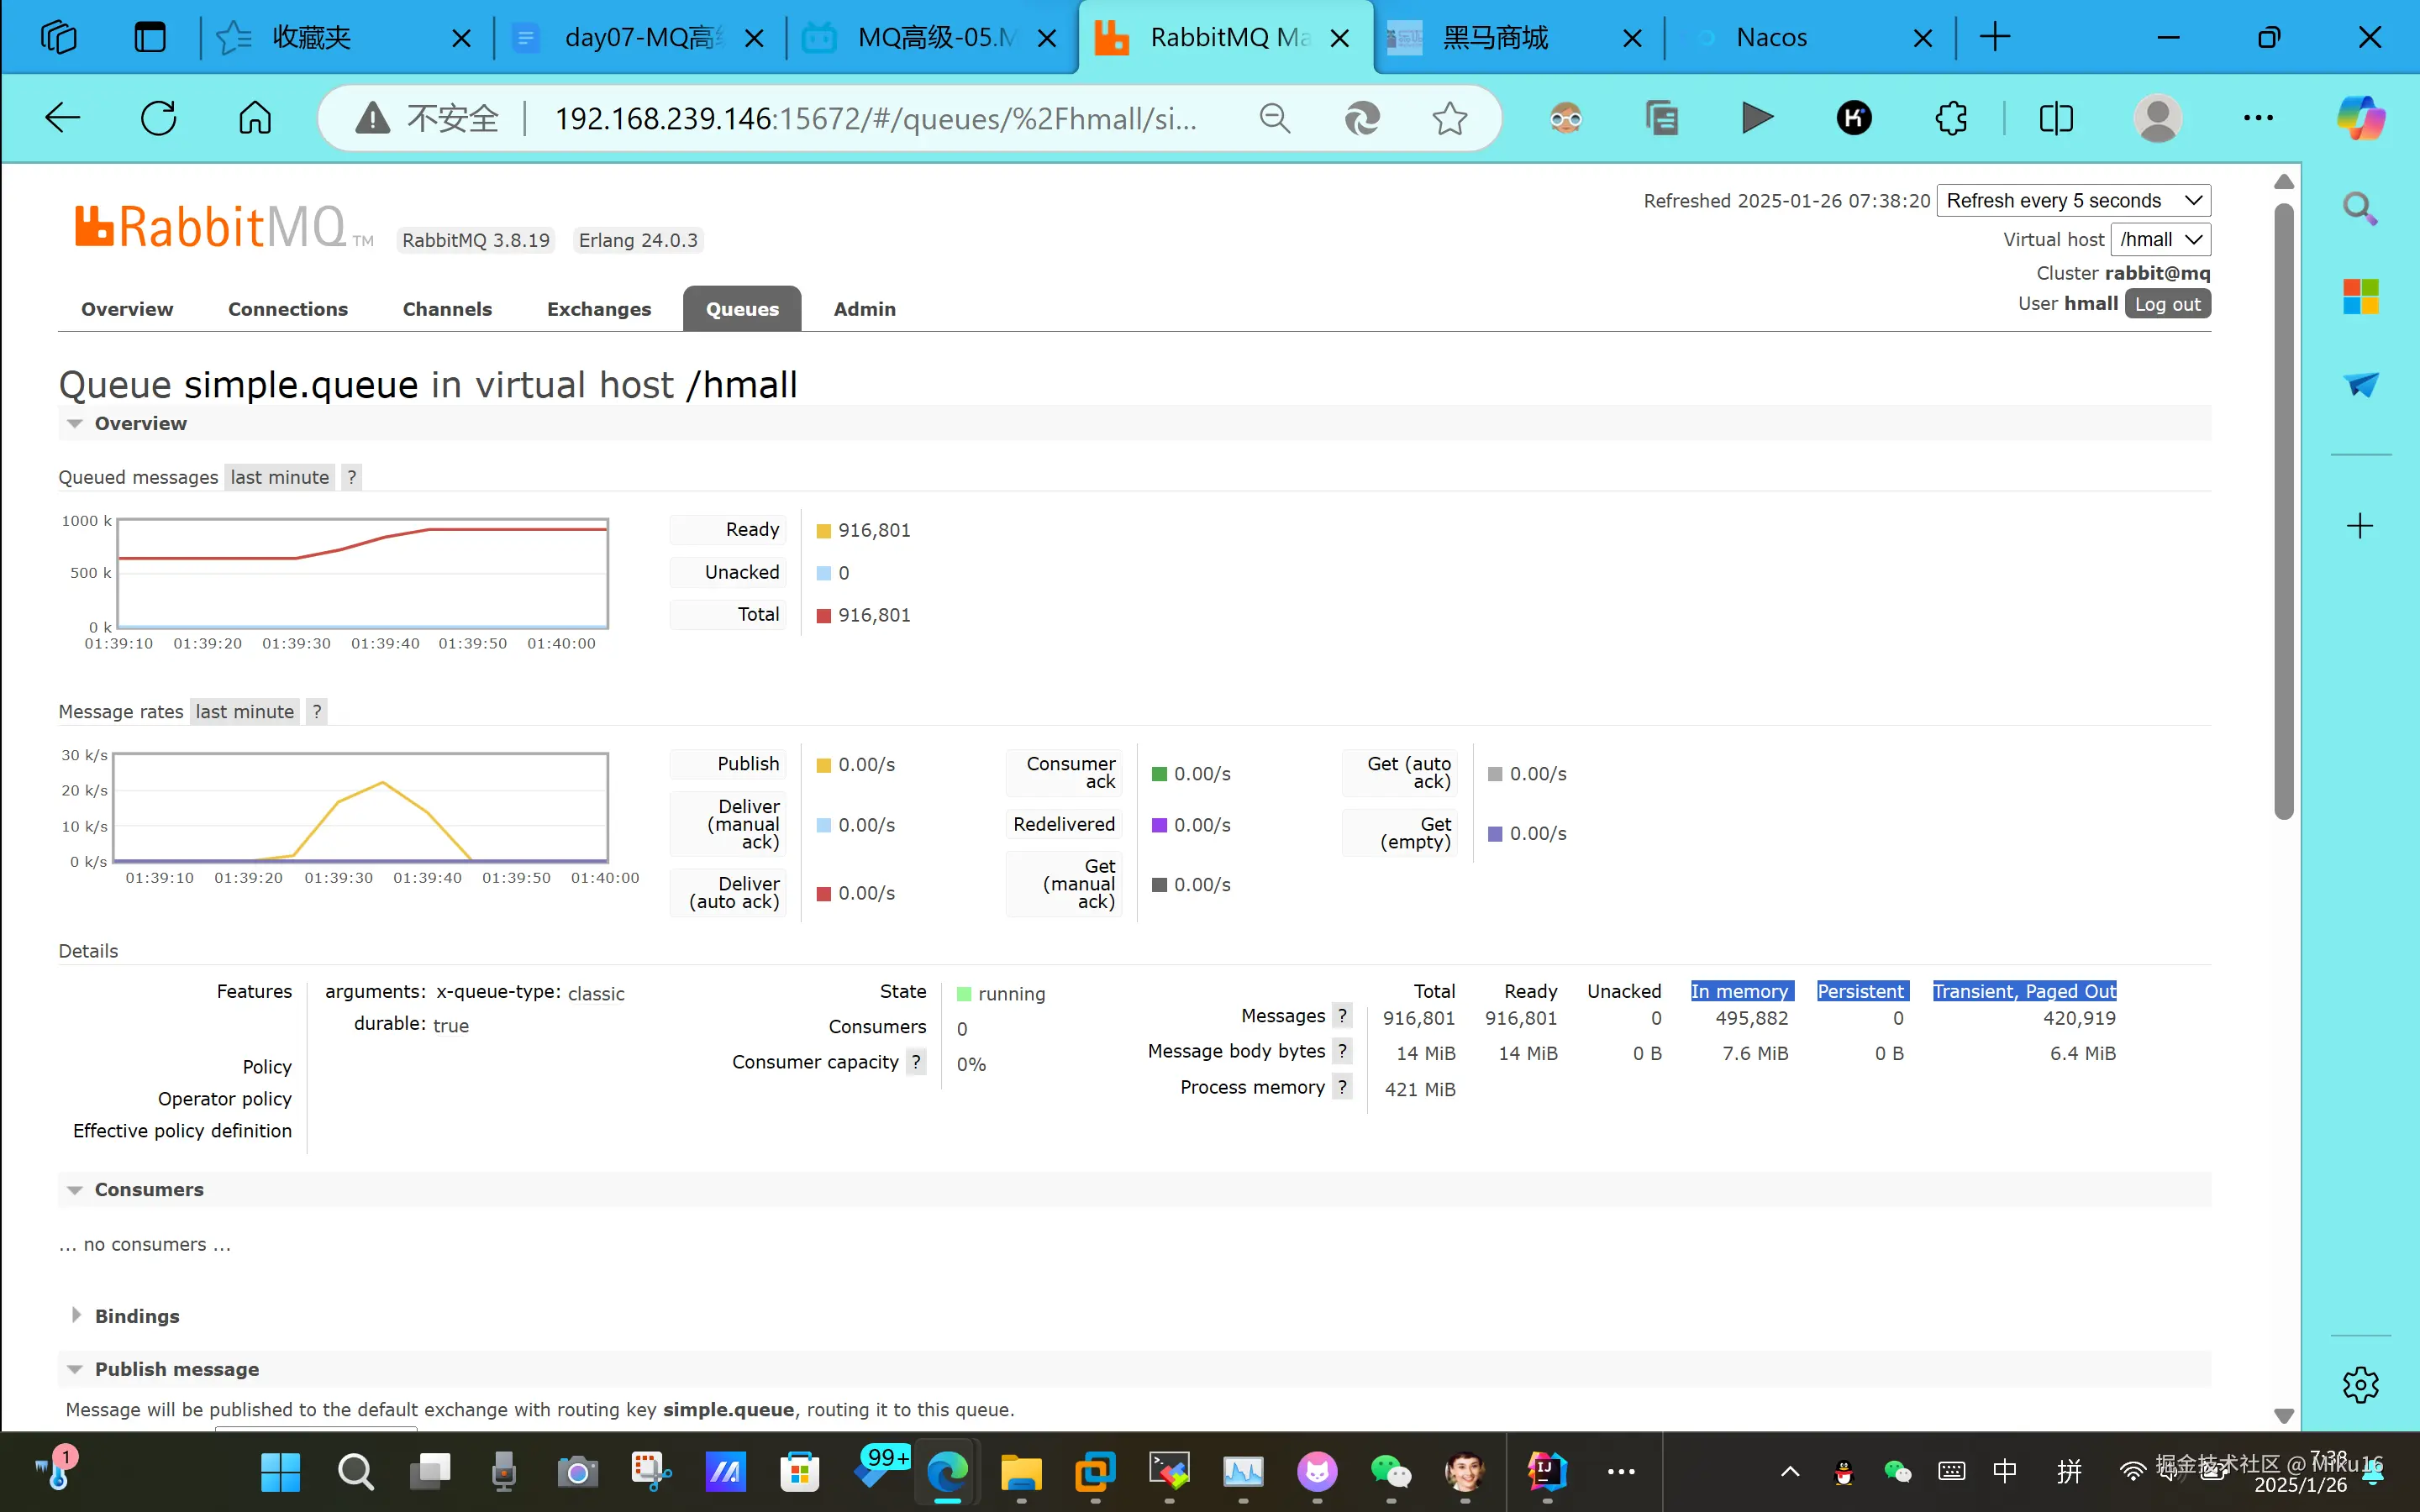Click the browser refresh icon
This screenshot has width=2420, height=1512.
[x=158, y=118]
